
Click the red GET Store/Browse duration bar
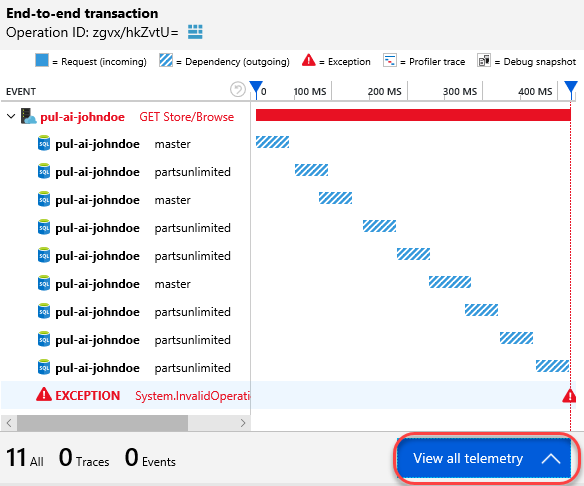pos(413,115)
